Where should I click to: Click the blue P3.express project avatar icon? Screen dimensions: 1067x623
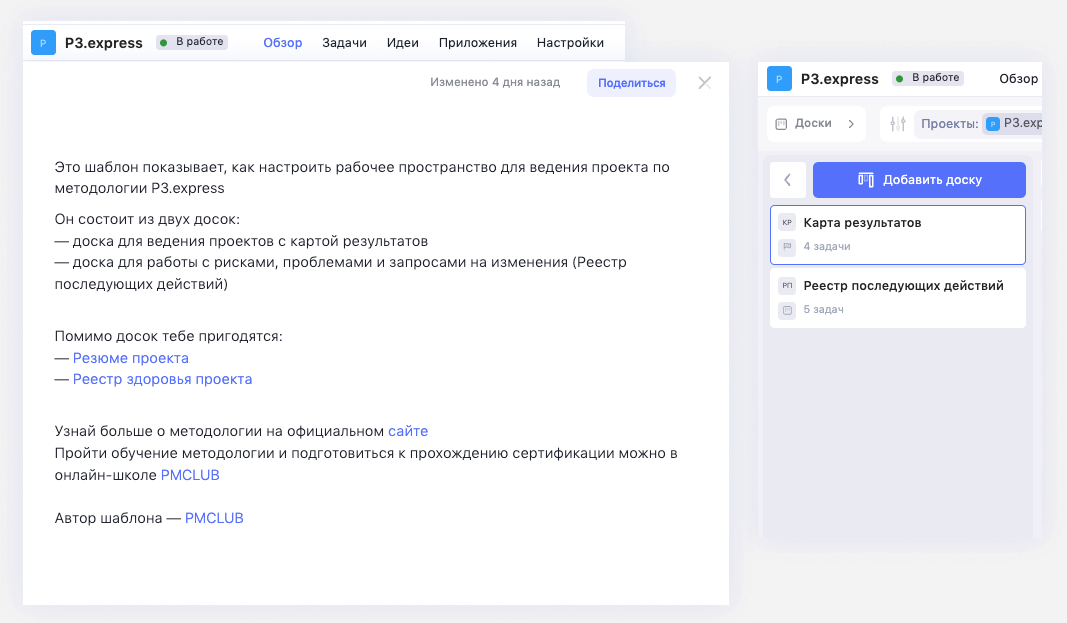41,42
